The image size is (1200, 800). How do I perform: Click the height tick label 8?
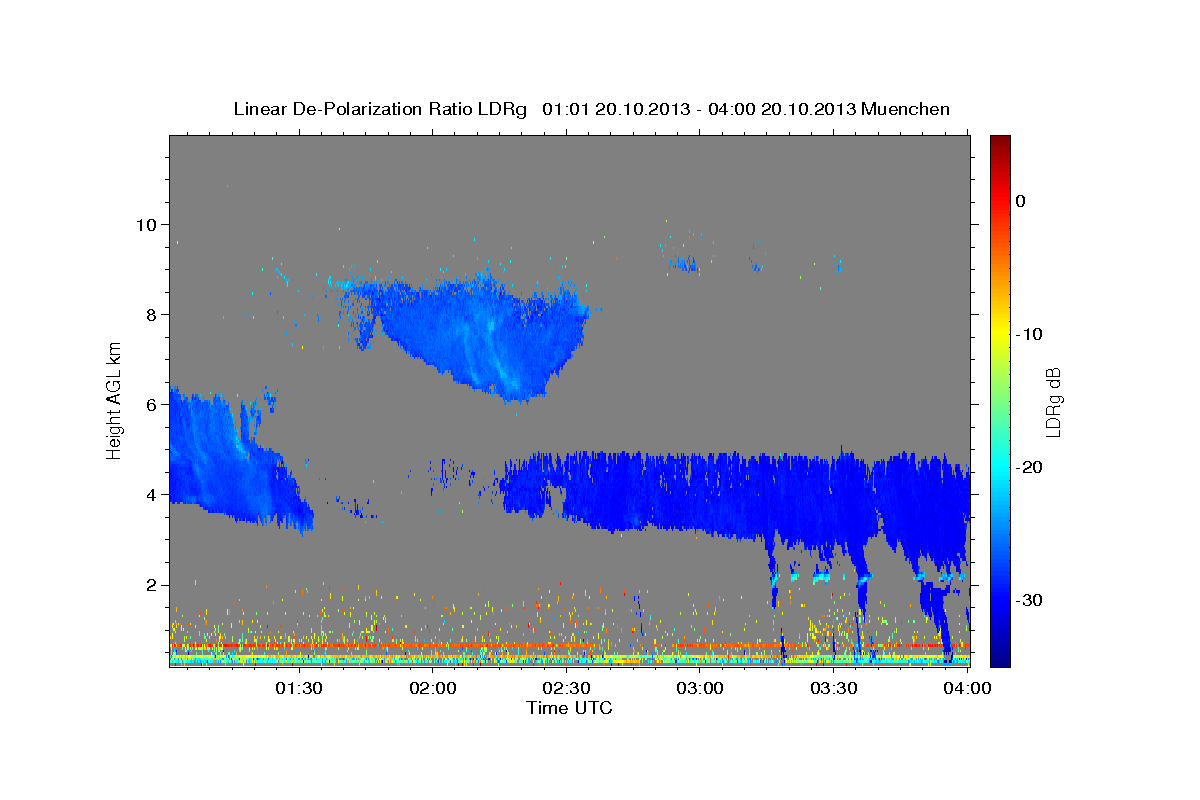(x=151, y=314)
